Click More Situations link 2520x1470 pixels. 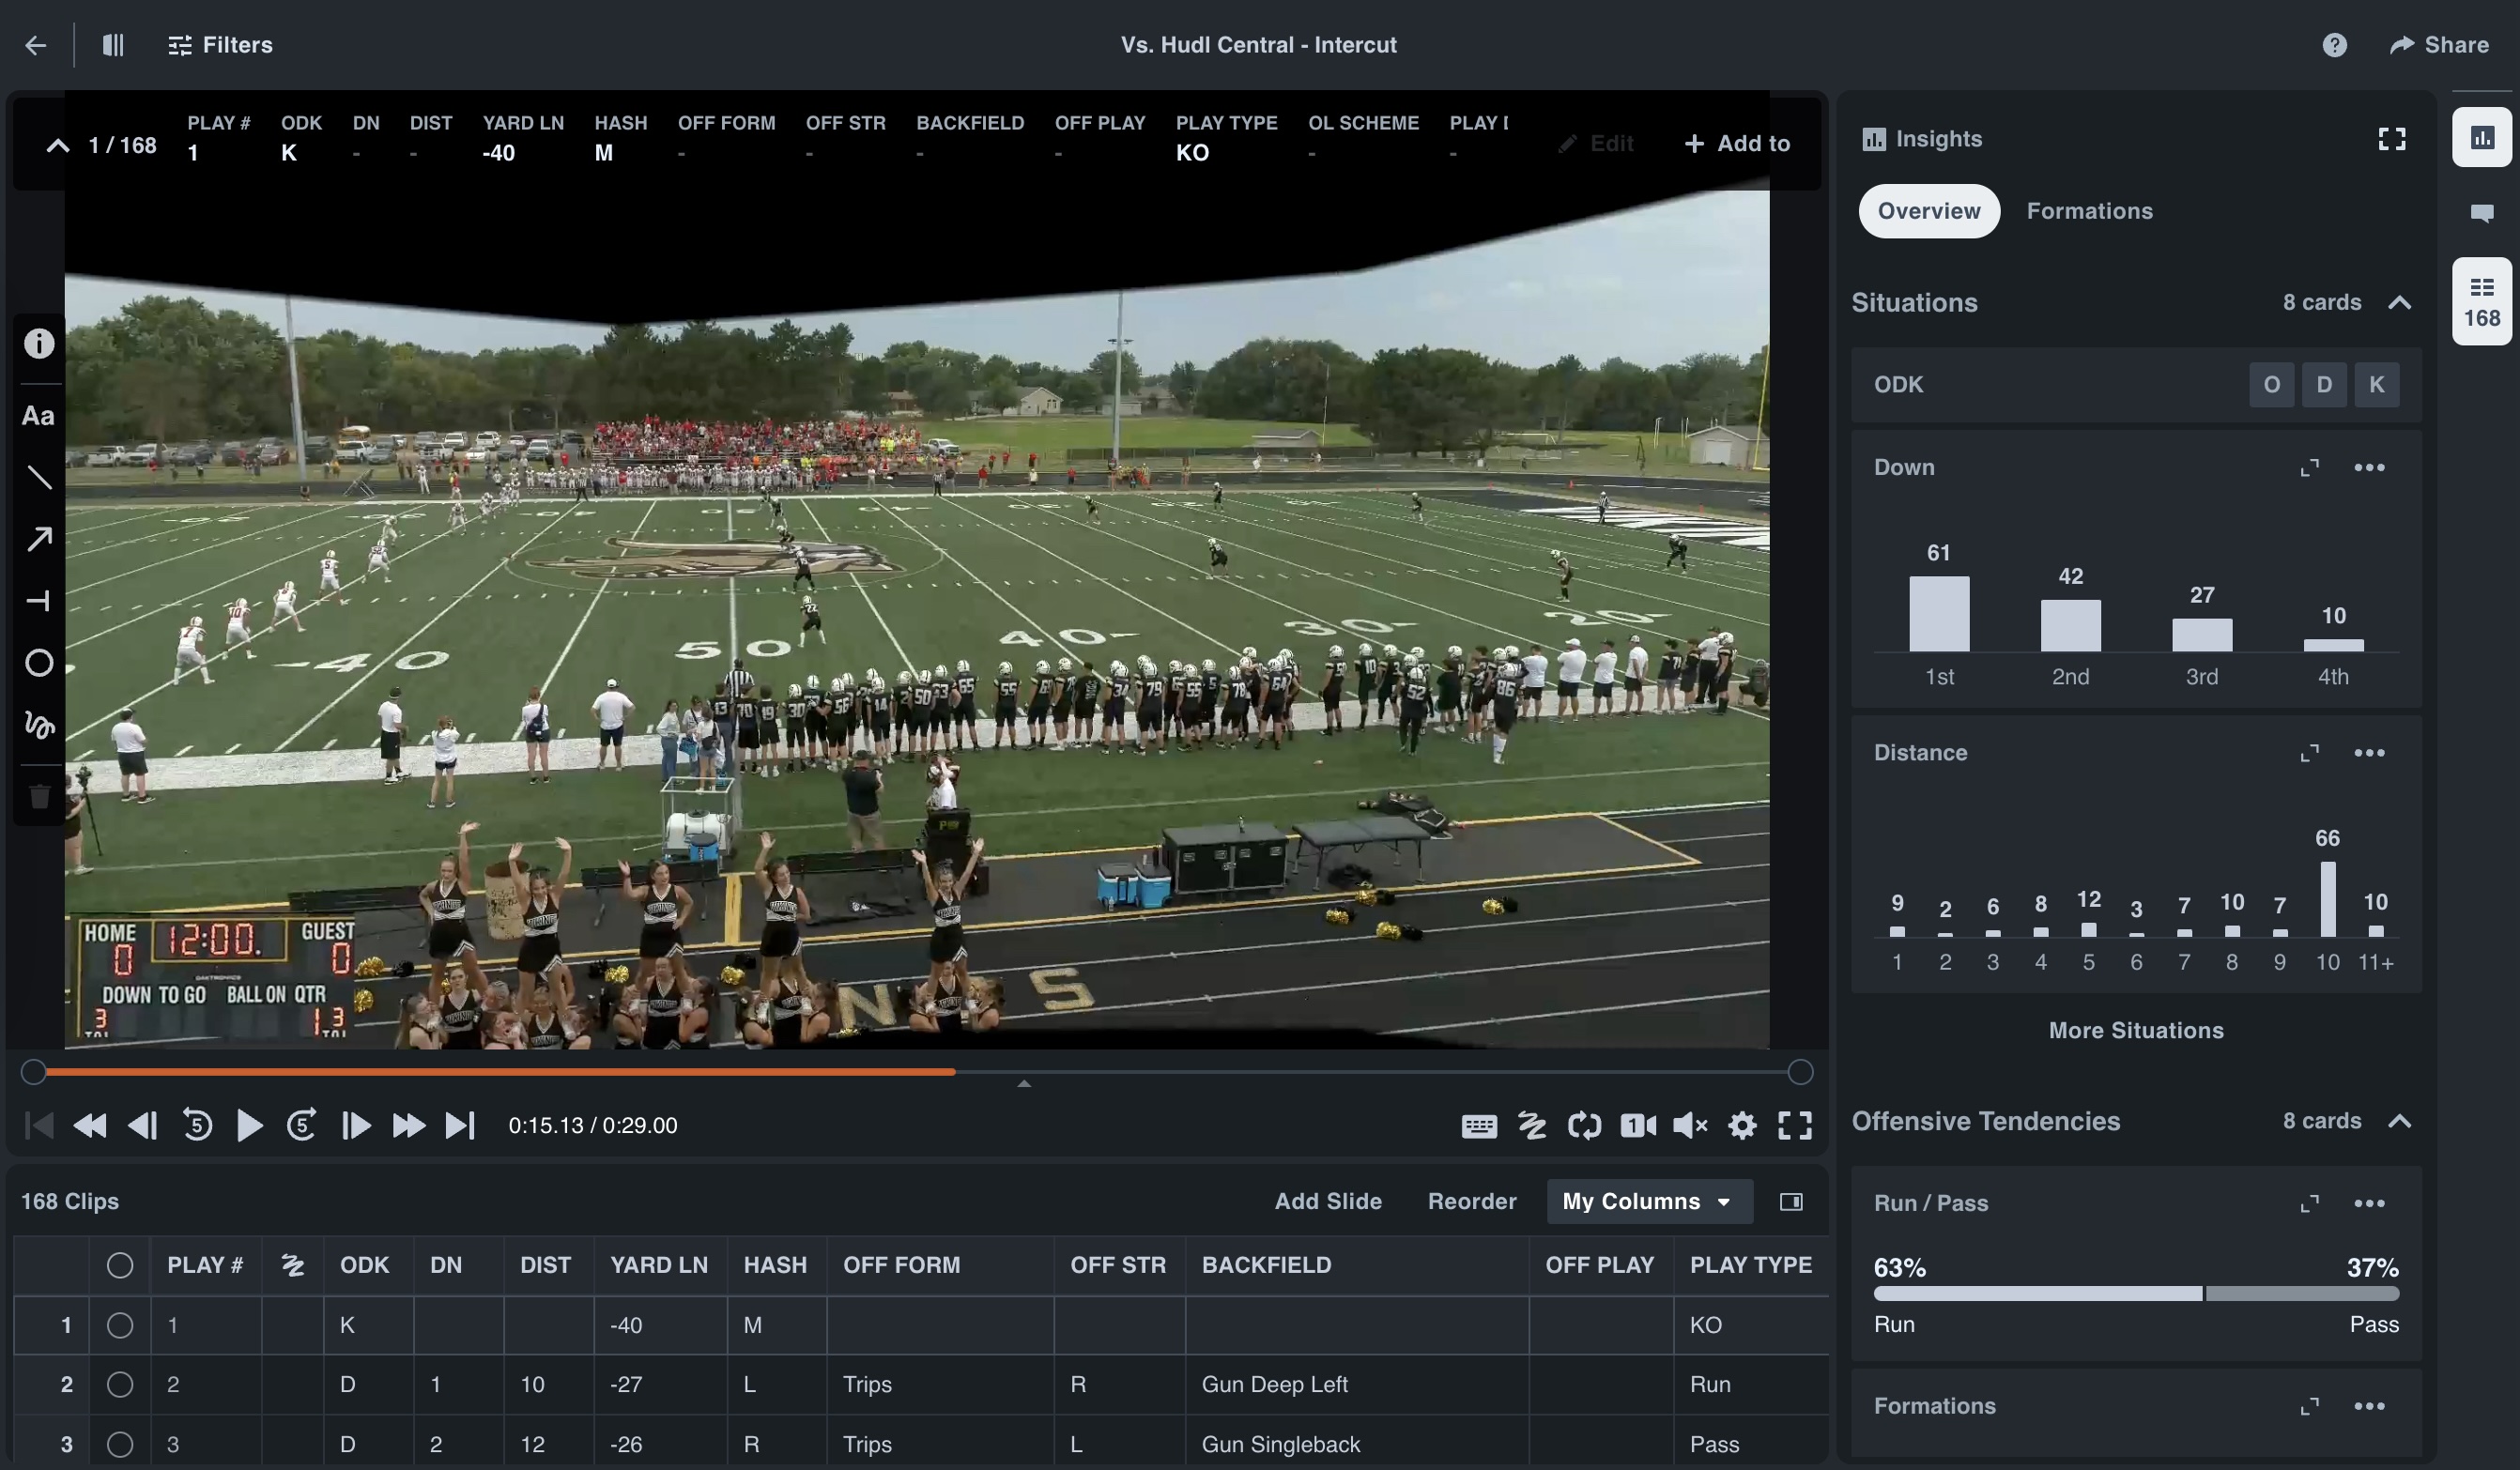[2136, 1031]
